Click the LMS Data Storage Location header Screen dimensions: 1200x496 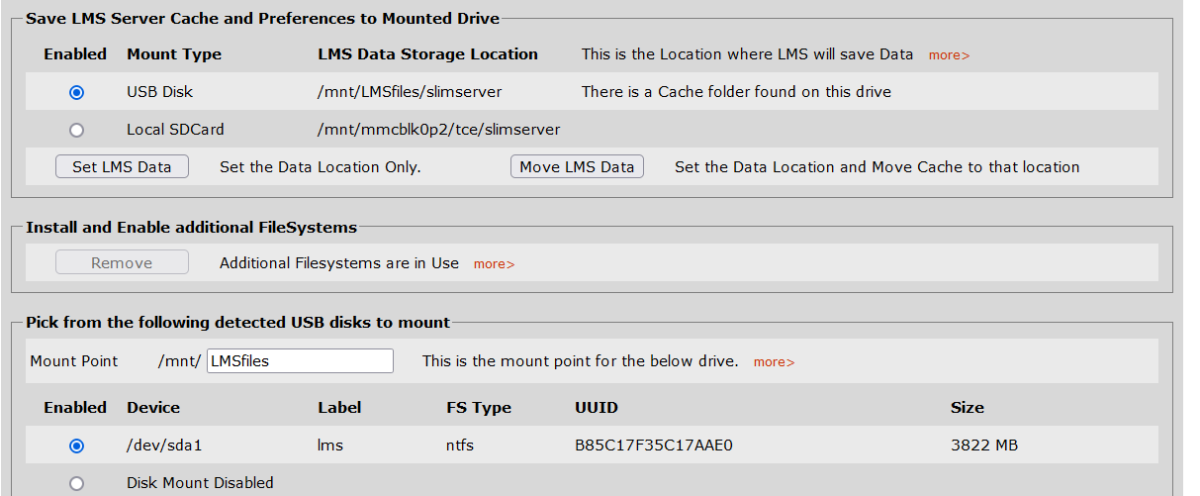(427, 54)
